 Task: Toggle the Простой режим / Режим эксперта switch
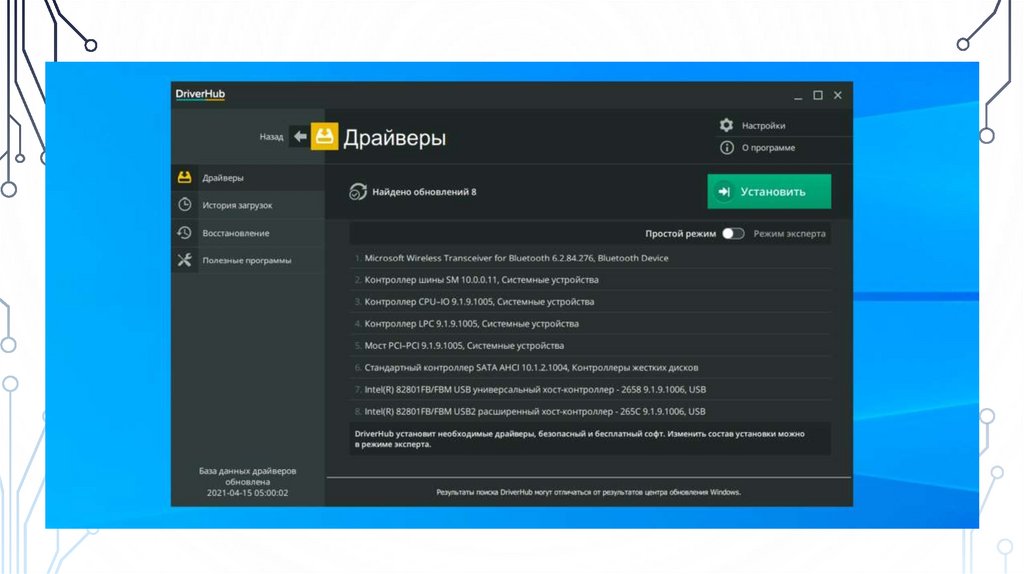[x=733, y=233]
